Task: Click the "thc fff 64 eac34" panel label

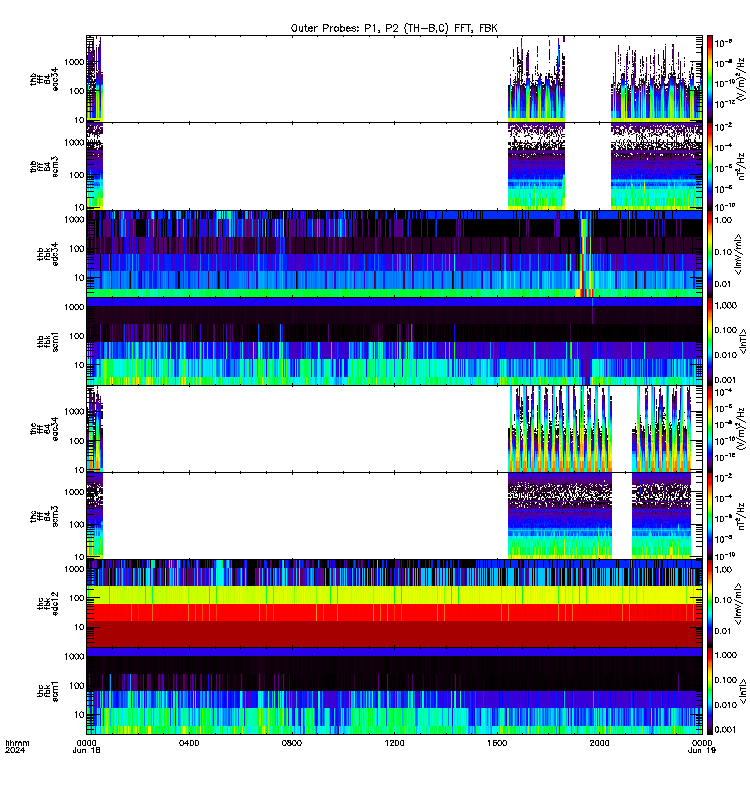Action: pyautogui.click(x=44, y=429)
